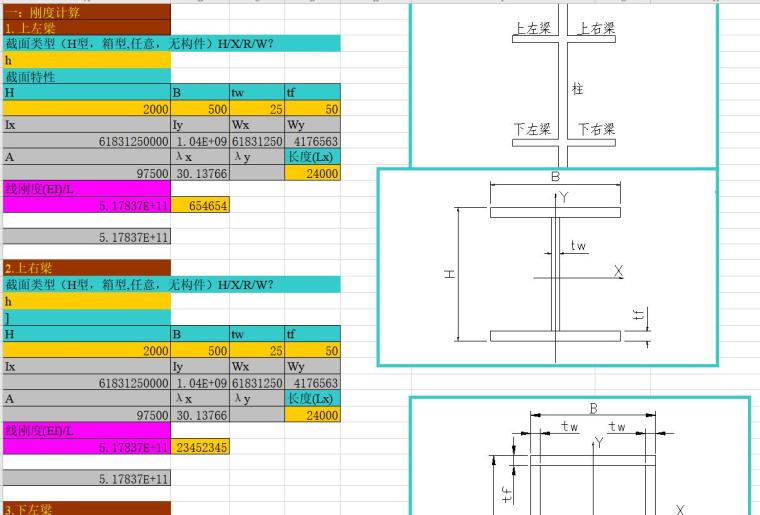Select the 654654 orange cell

coord(201,205)
